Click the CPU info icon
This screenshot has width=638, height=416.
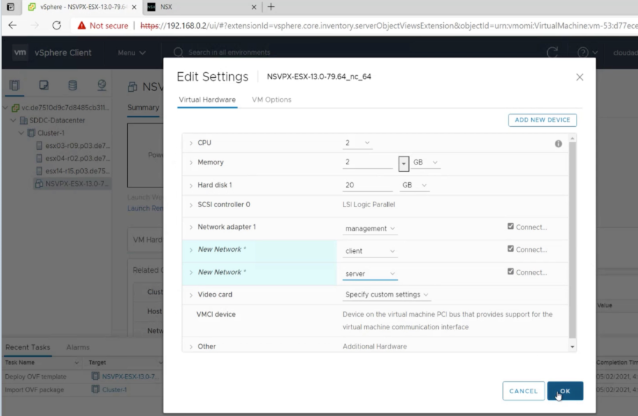point(558,144)
